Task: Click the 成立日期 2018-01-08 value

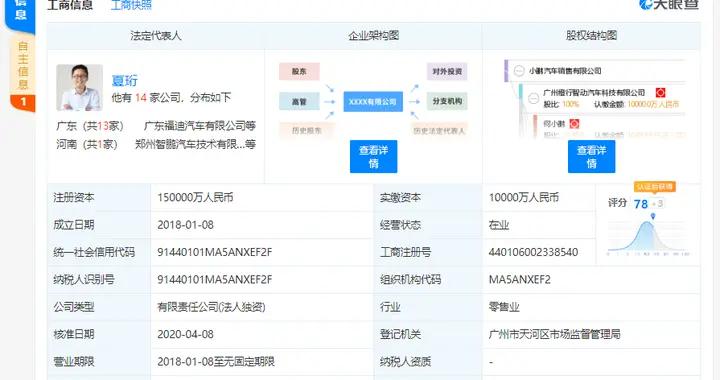Action: pyautogui.click(x=185, y=225)
